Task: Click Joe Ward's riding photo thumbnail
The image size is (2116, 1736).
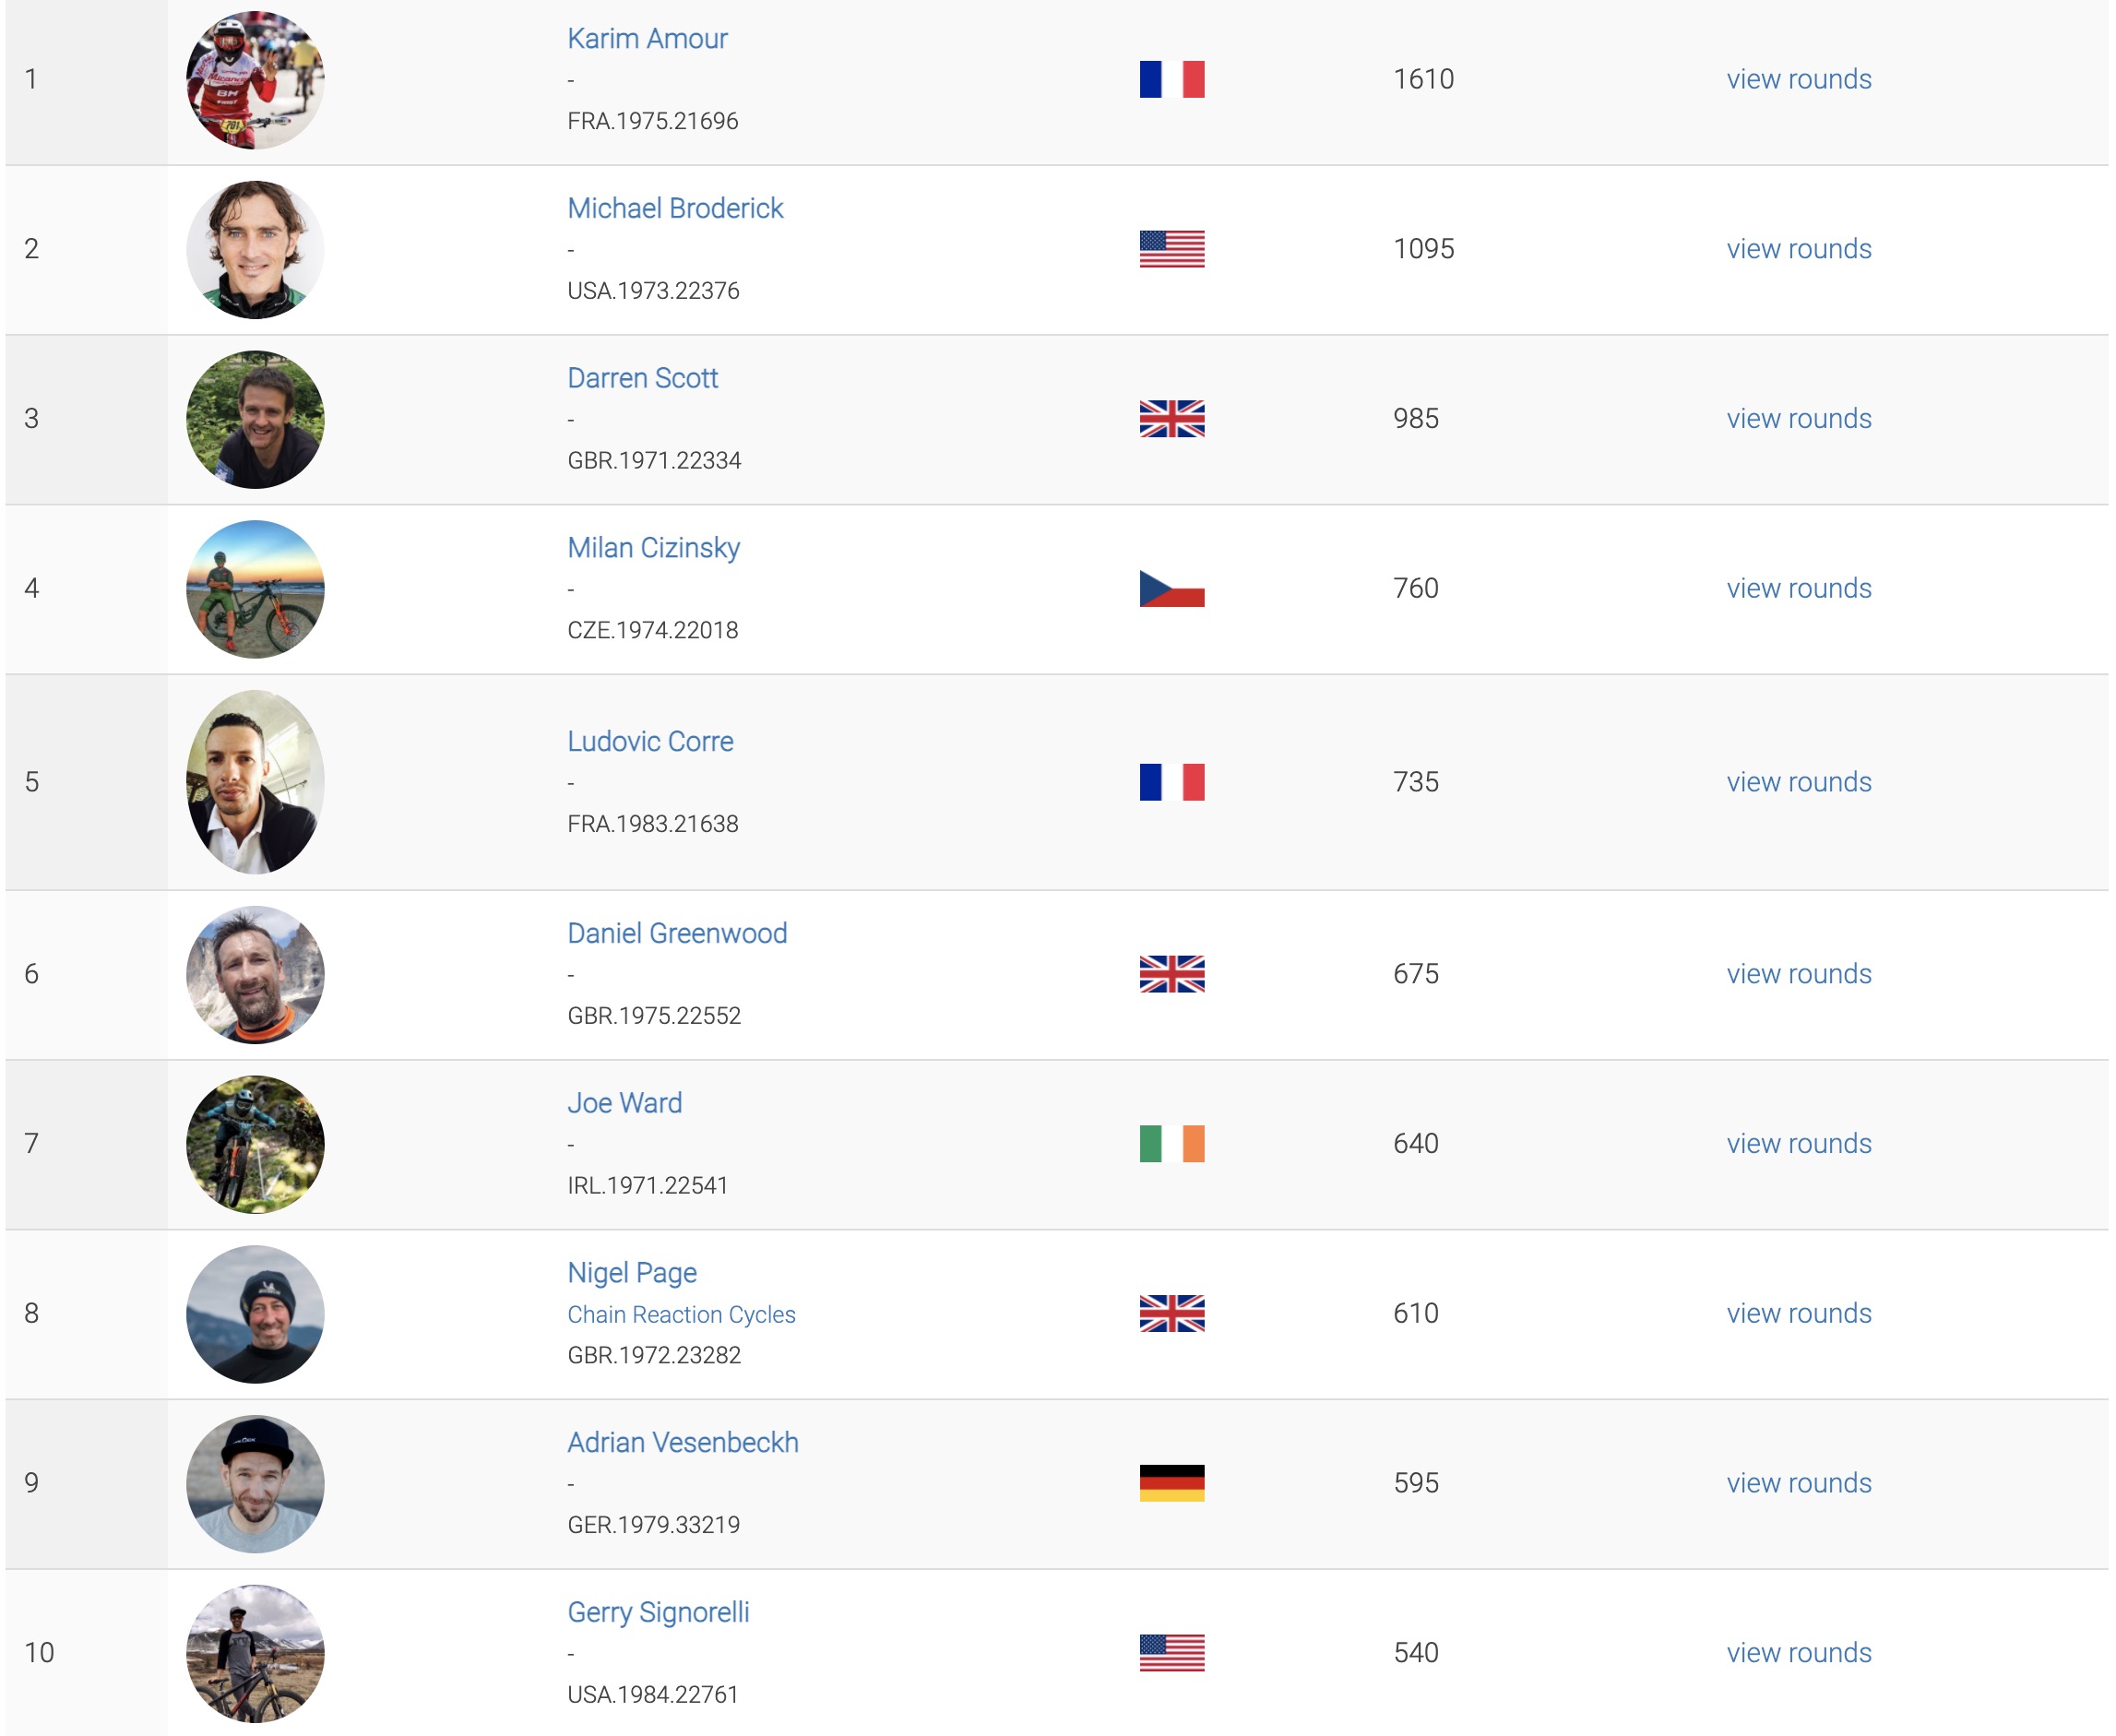Action: [x=255, y=1144]
